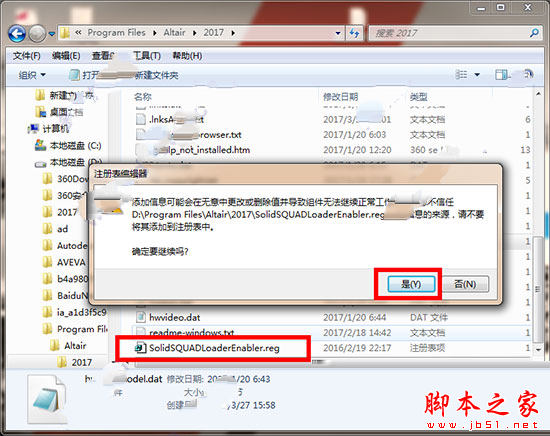Open the 编辑(E) menu

tap(66, 56)
